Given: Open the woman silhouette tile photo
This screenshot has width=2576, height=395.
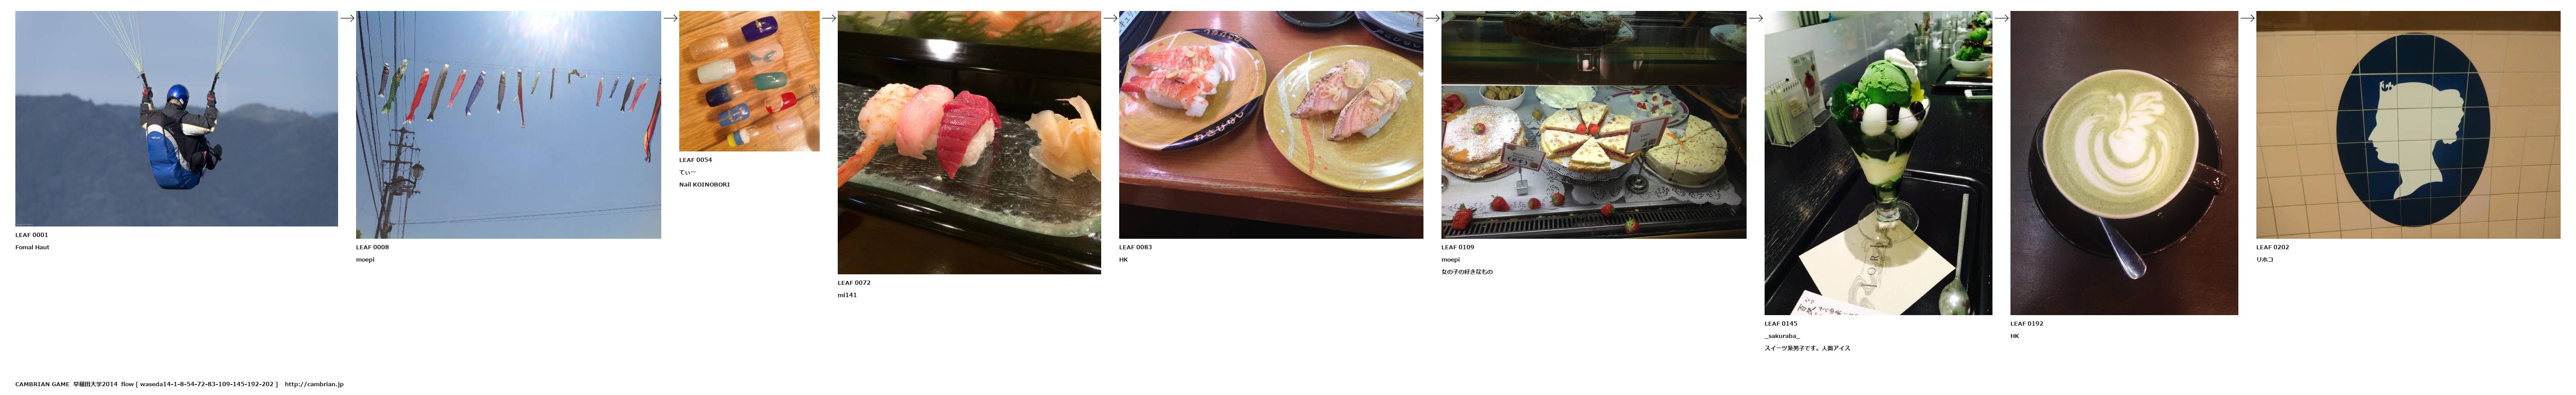Looking at the screenshot, I should pos(2408,125).
